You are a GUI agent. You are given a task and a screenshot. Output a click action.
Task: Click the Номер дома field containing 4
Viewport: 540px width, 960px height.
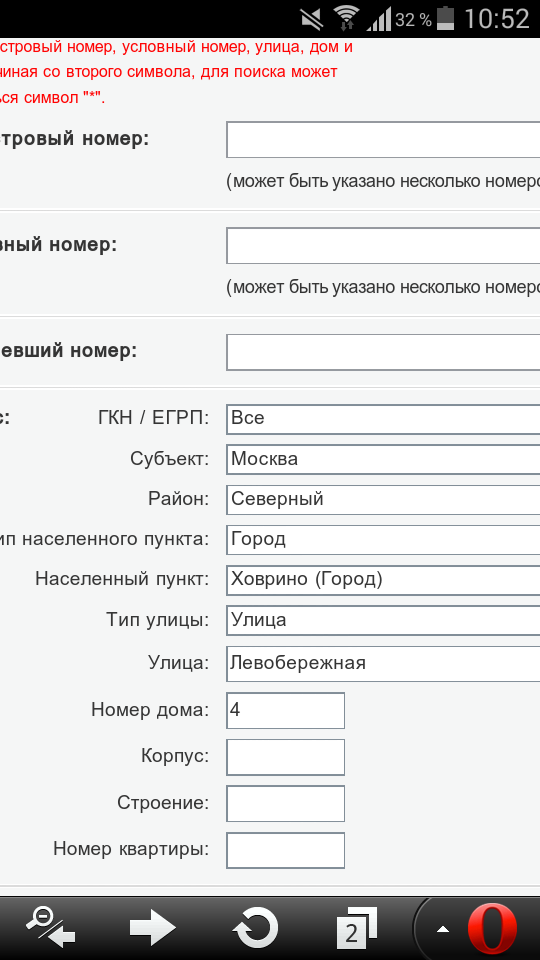(285, 710)
